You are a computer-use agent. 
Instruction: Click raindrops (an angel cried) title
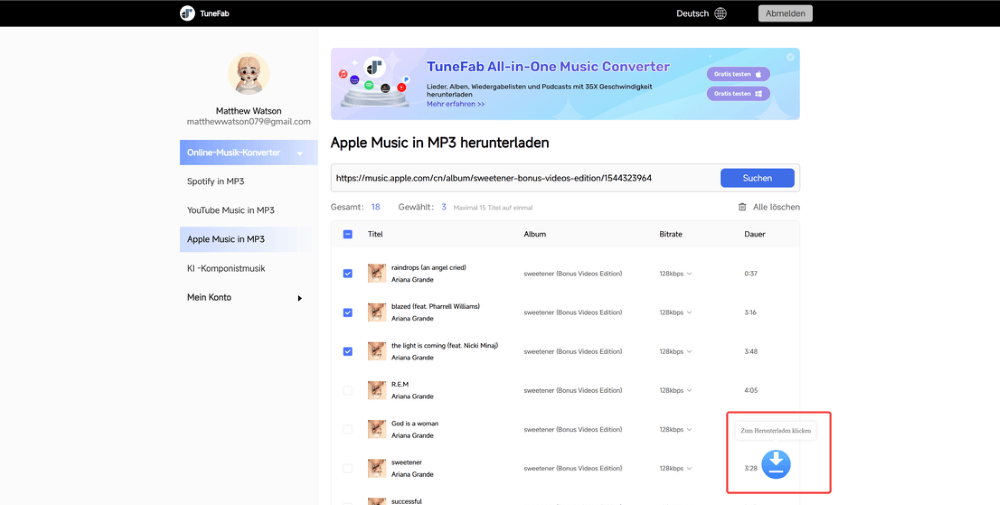[429, 267]
